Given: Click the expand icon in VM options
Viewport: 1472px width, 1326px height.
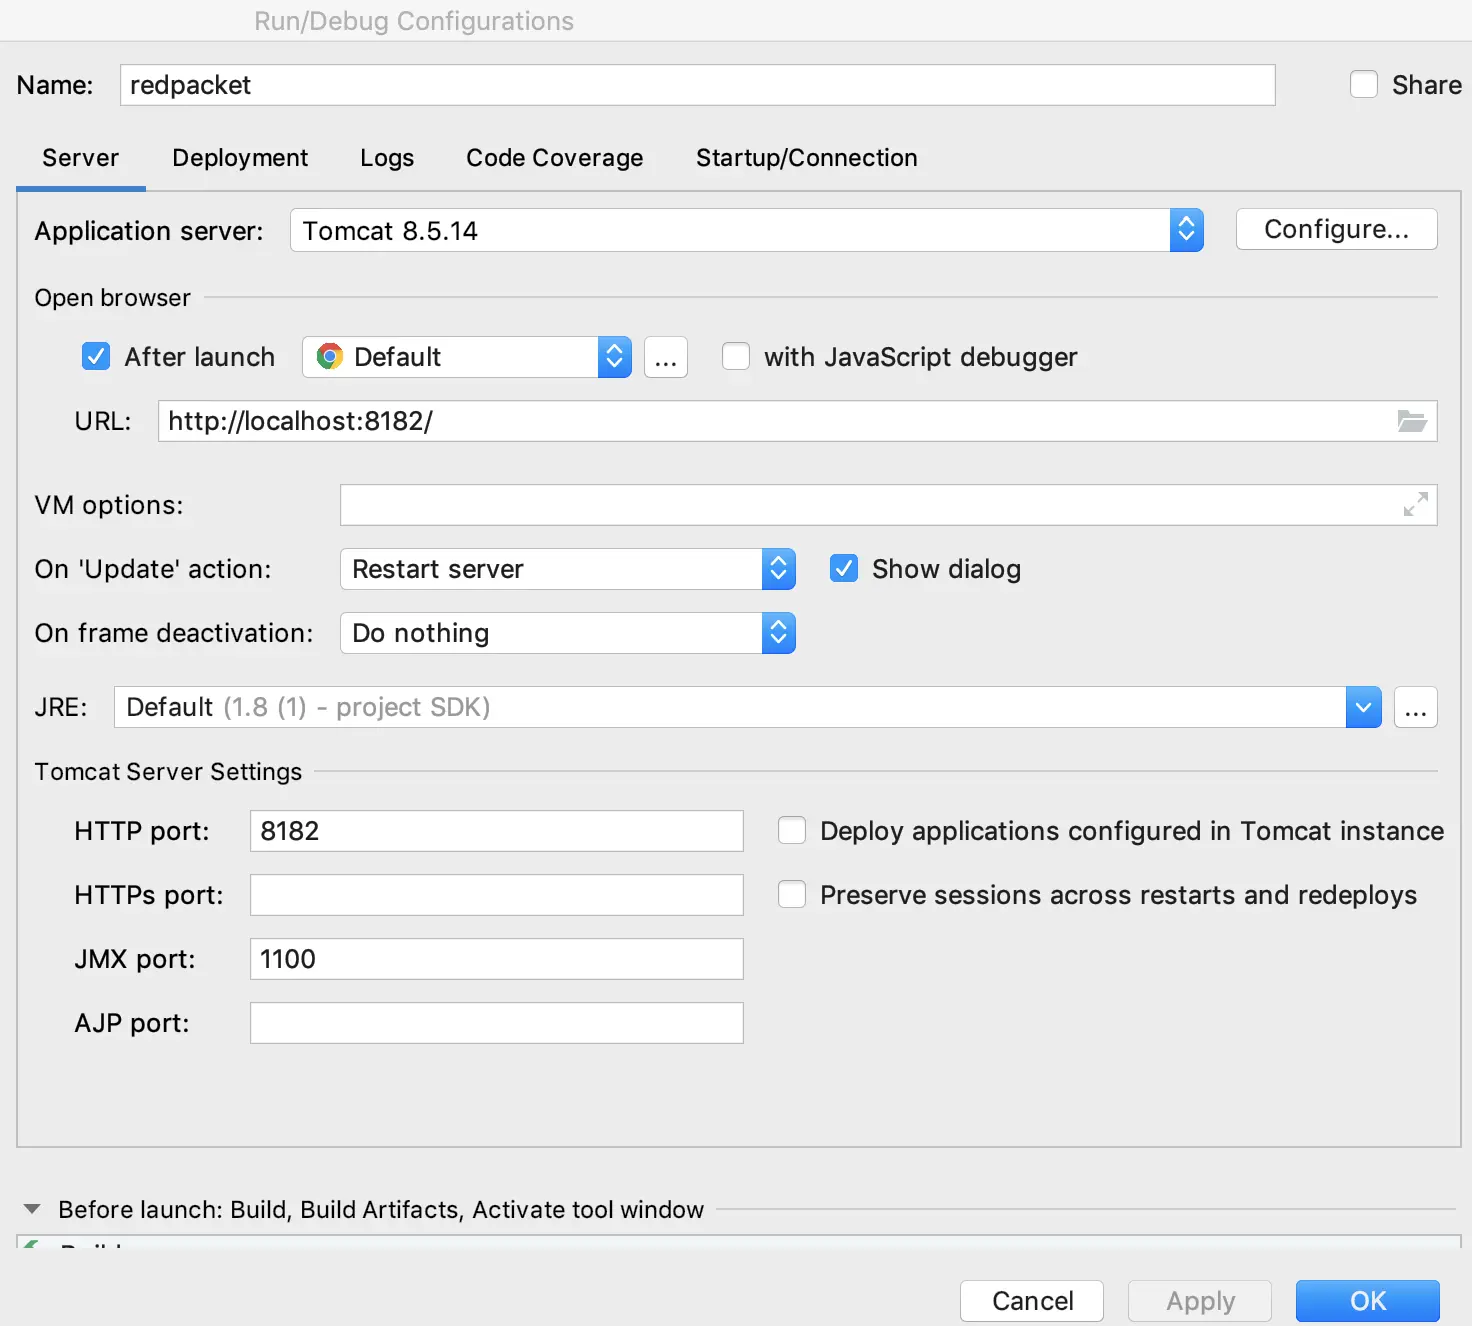Looking at the screenshot, I should click(1415, 505).
